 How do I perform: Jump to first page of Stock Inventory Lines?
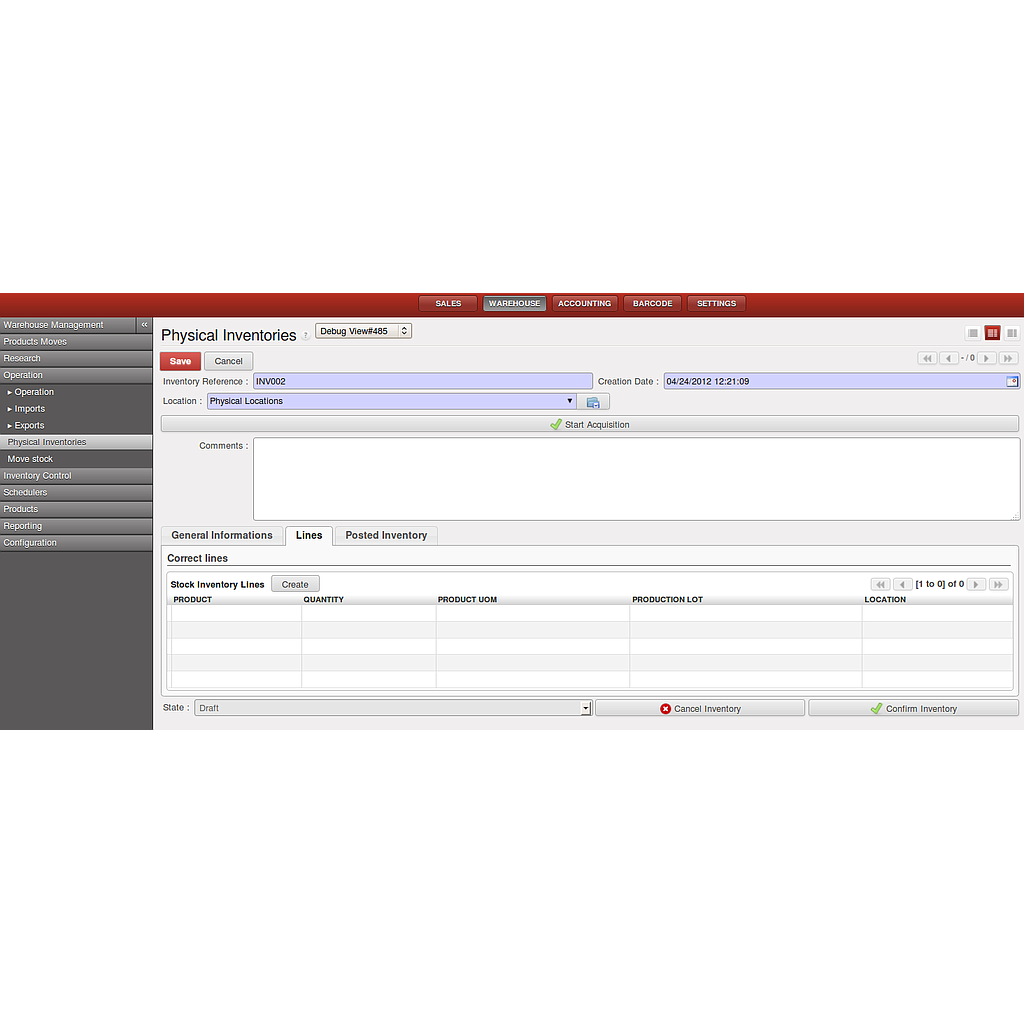coord(880,584)
